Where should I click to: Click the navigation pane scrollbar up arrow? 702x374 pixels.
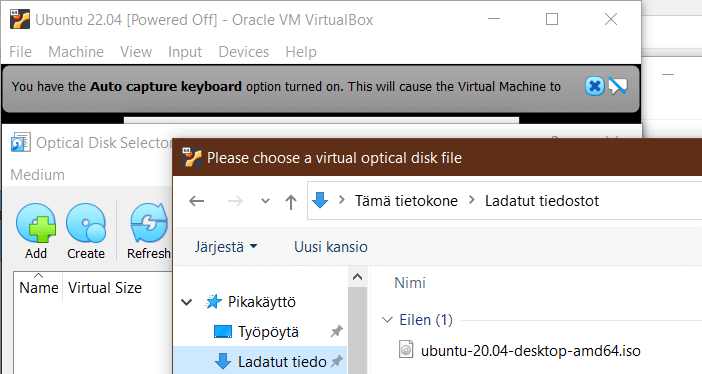[357, 277]
